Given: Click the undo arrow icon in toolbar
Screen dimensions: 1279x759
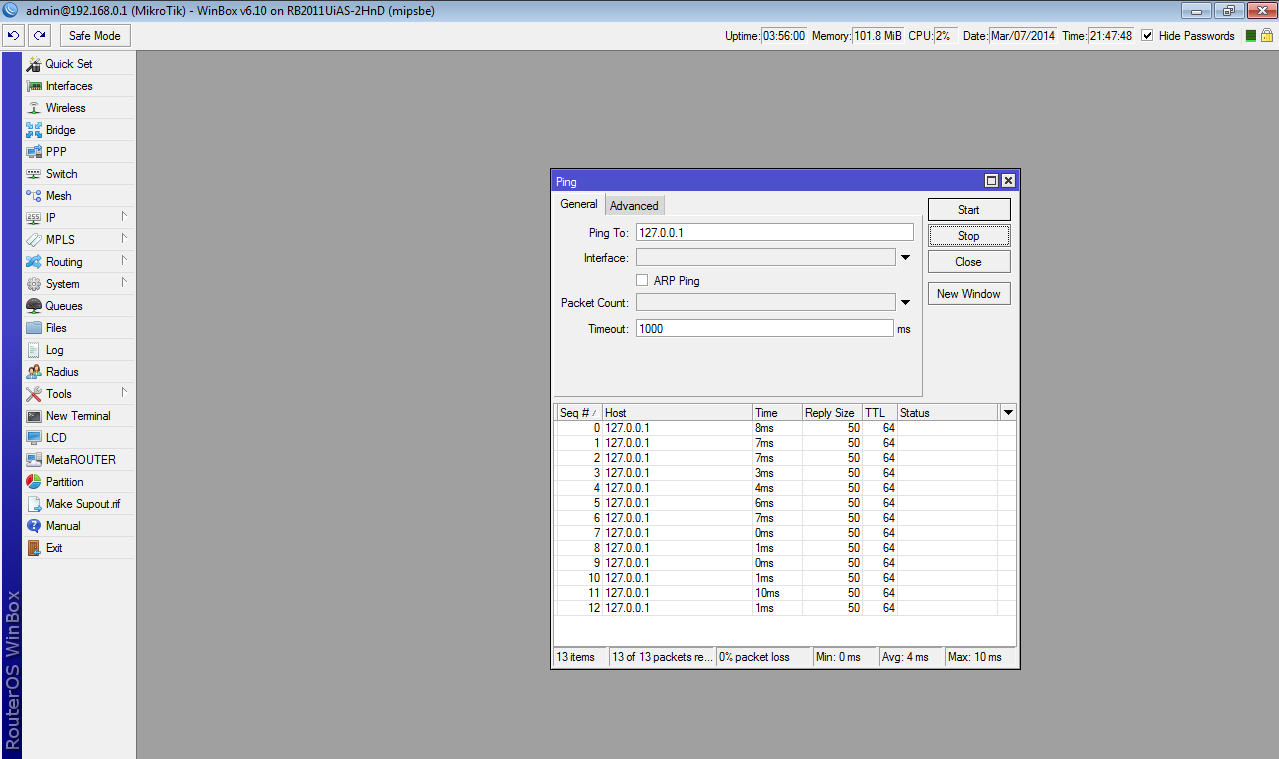Looking at the screenshot, I should pyautogui.click(x=14, y=36).
